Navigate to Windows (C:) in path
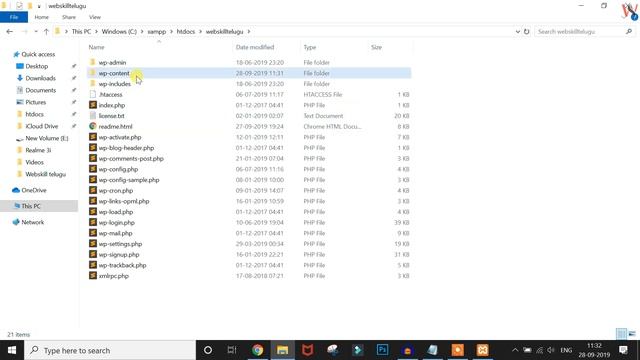The height and width of the screenshot is (360, 640). click(x=119, y=31)
